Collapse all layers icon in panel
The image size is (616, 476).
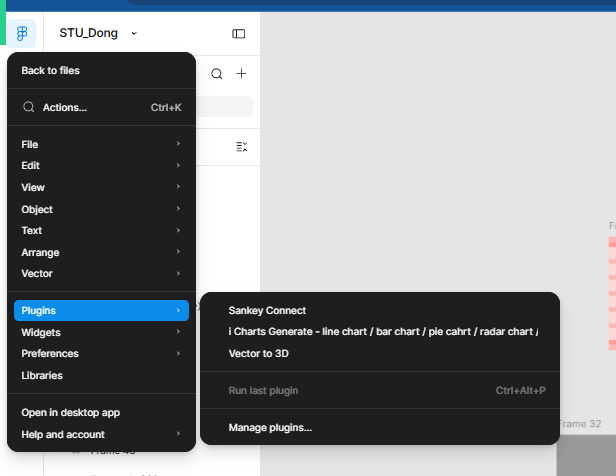point(241,147)
